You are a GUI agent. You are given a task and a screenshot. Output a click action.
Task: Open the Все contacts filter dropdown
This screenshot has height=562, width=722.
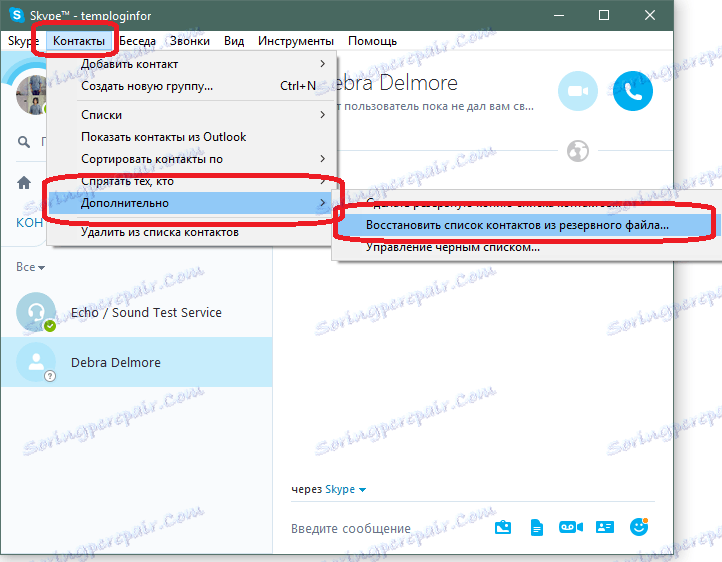click(30, 267)
